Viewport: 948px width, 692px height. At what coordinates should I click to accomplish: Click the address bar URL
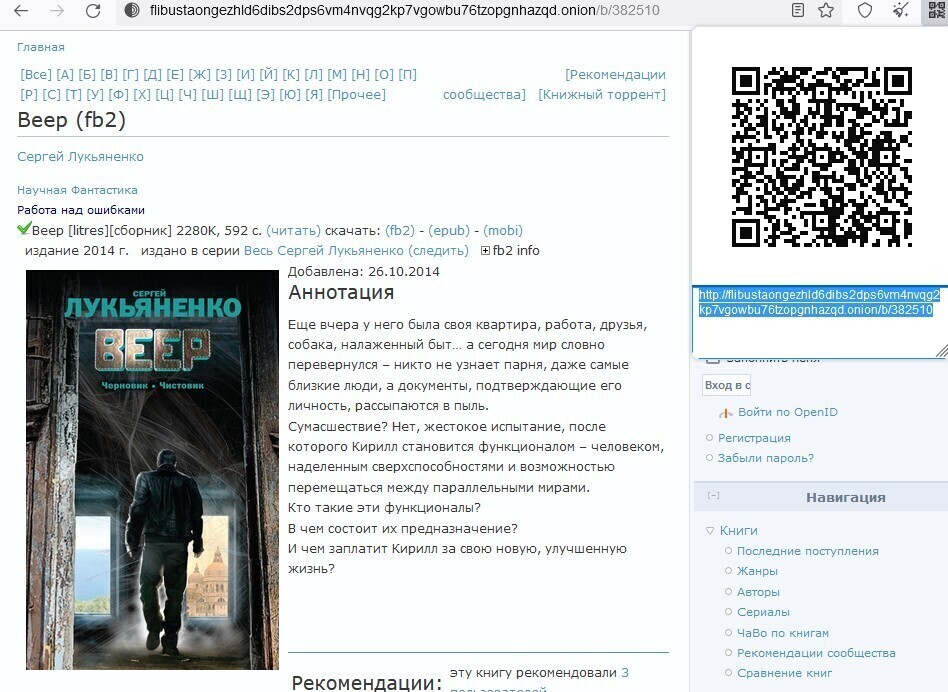(x=404, y=10)
